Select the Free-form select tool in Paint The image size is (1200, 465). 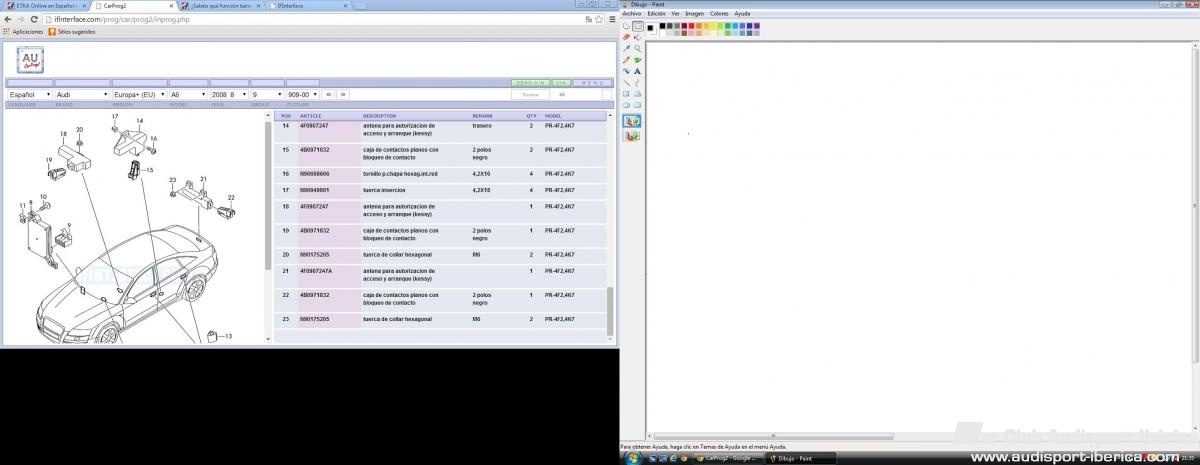click(x=626, y=26)
